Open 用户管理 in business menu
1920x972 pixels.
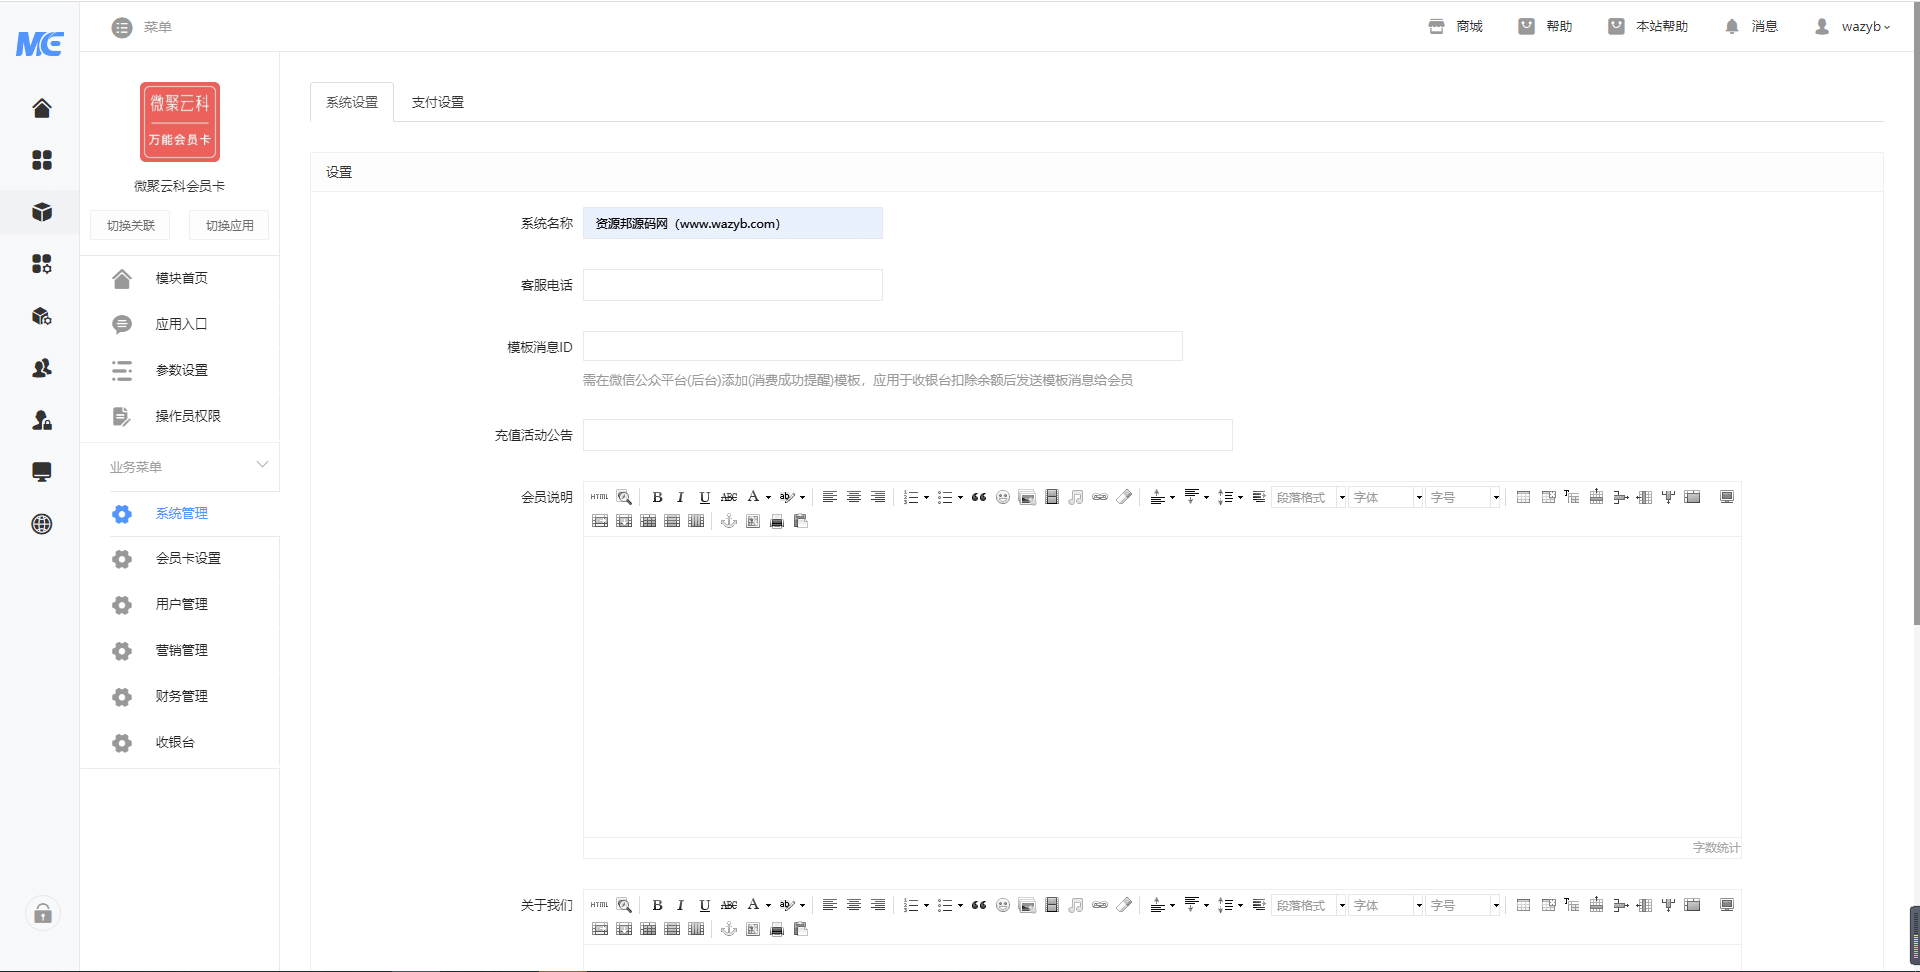tap(180, 604)
